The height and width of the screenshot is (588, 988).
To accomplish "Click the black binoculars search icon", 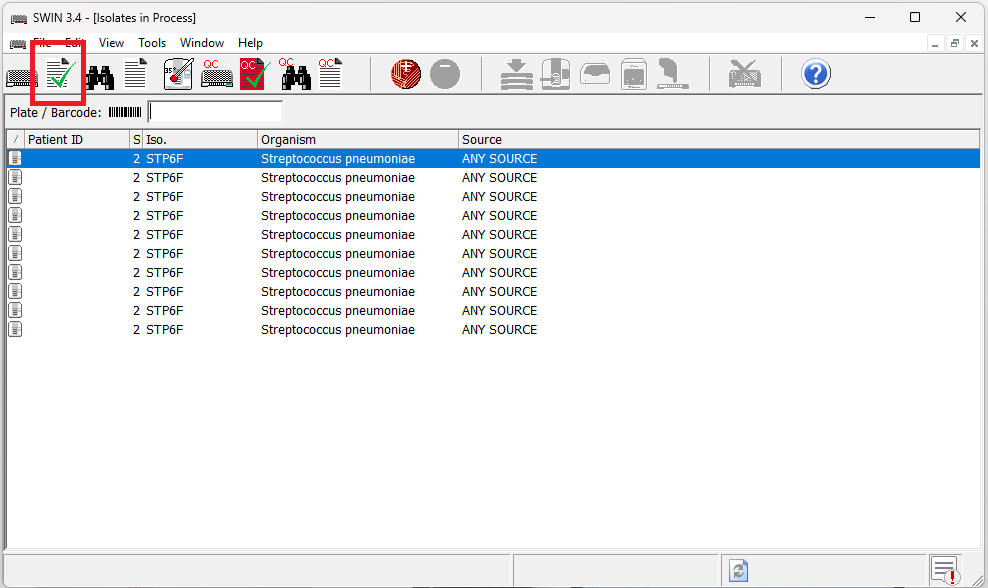I will tap(100, 77).
